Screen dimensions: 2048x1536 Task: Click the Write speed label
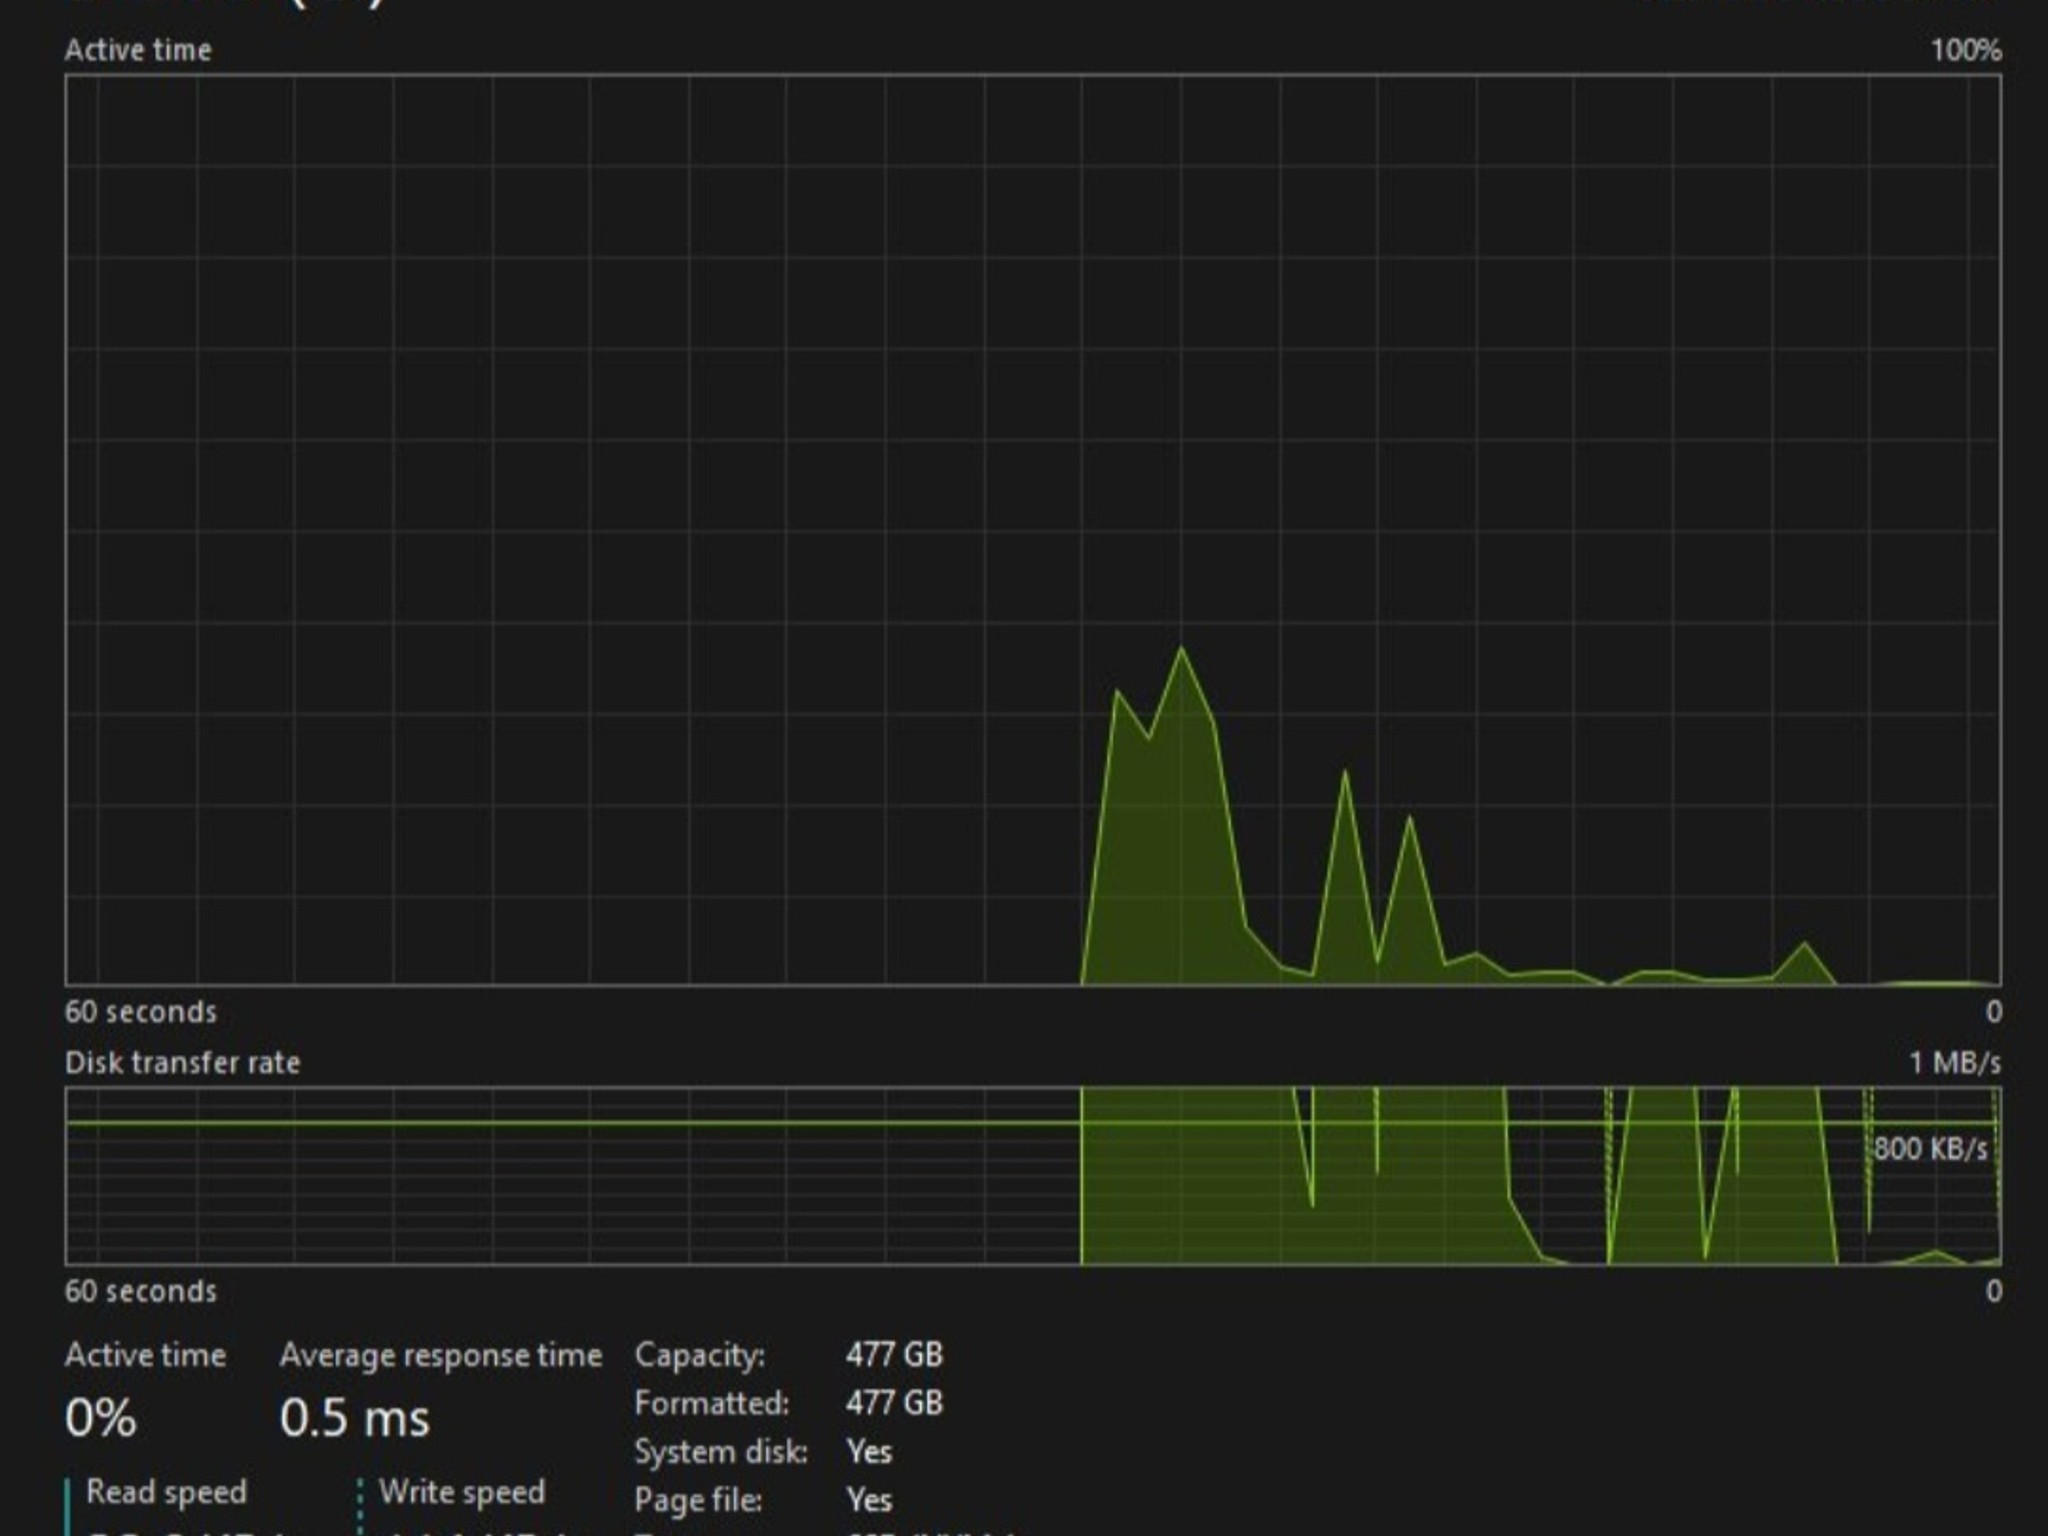pos(462,1492)
